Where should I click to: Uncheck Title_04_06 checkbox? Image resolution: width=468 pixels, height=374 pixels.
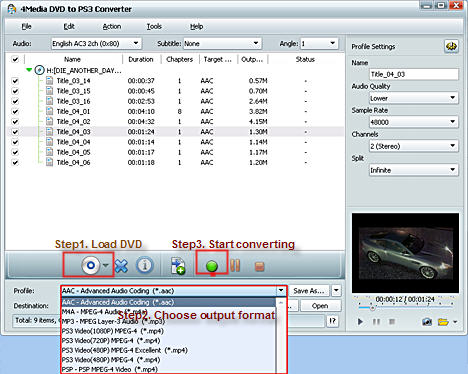tap(15, 162)
